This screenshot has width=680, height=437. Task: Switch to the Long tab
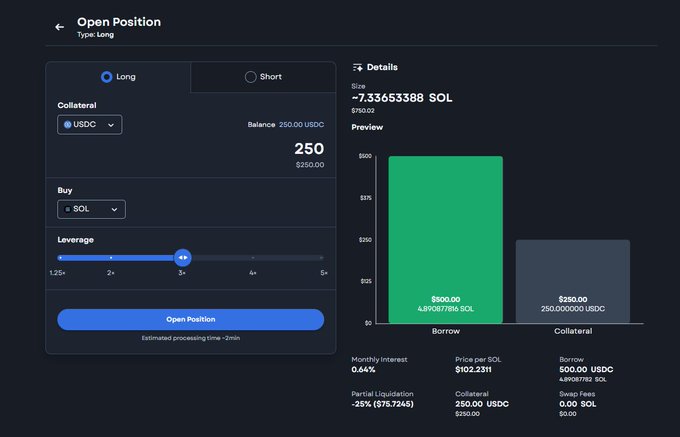tap(118, 77)
